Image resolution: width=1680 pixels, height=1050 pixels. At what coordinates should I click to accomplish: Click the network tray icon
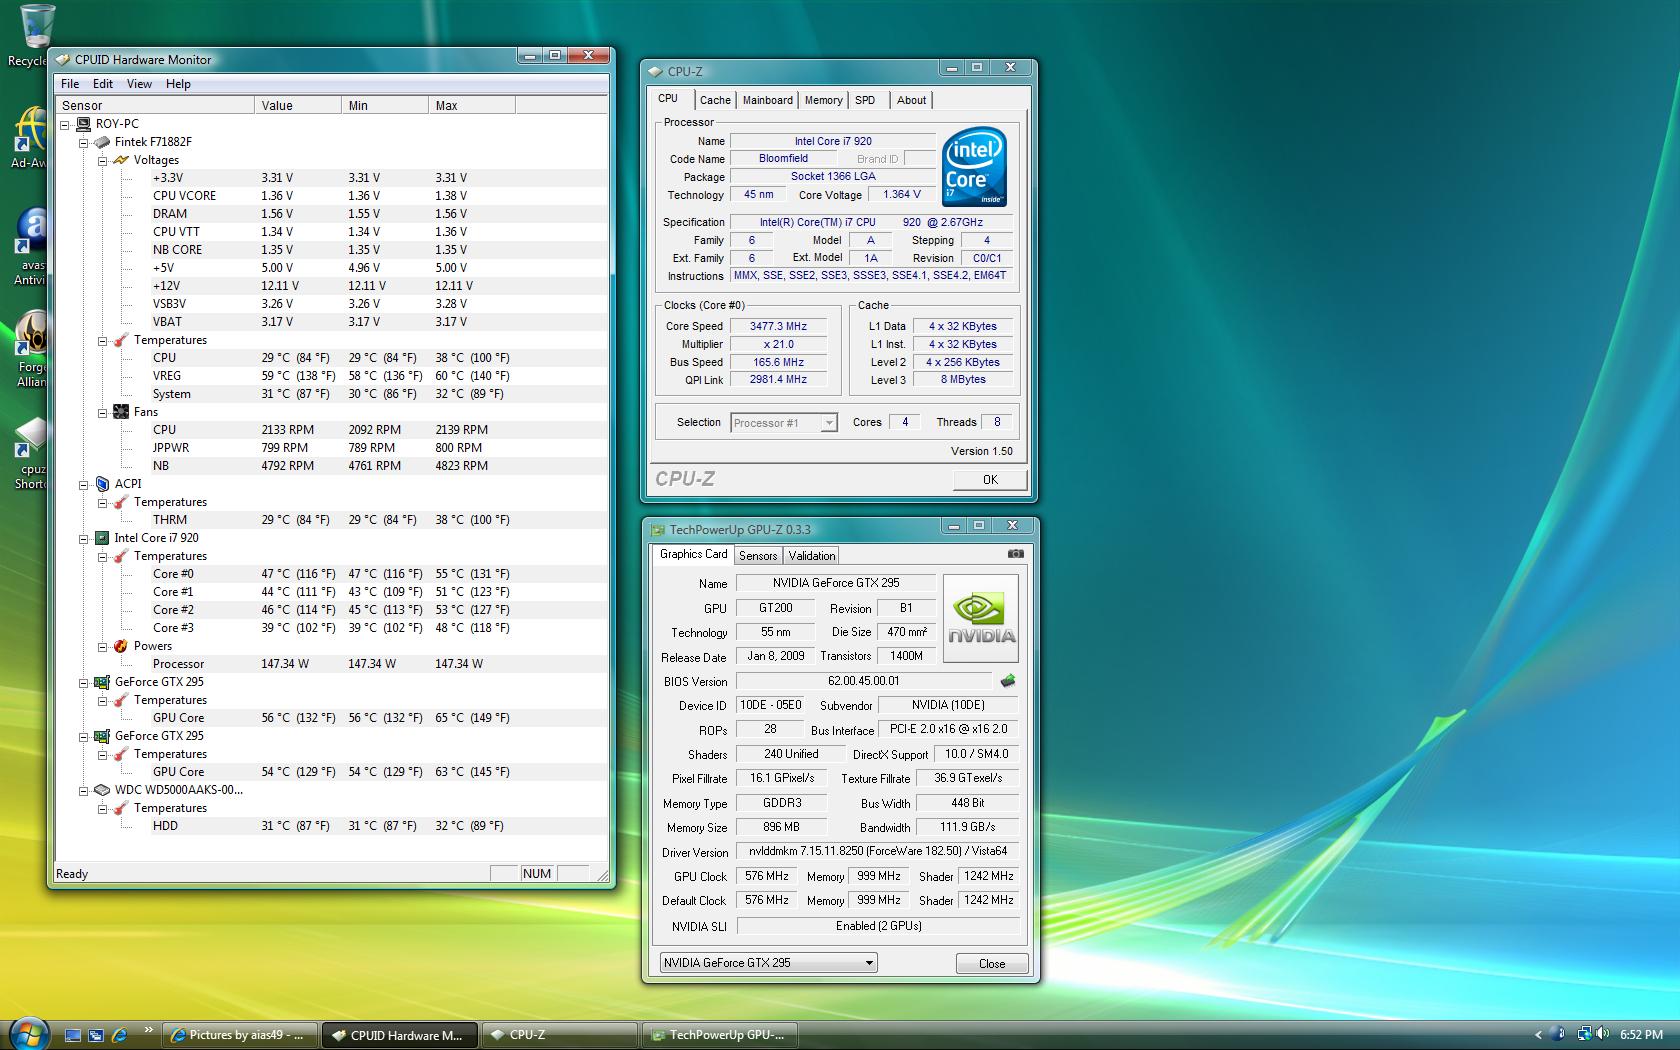1584,1034
